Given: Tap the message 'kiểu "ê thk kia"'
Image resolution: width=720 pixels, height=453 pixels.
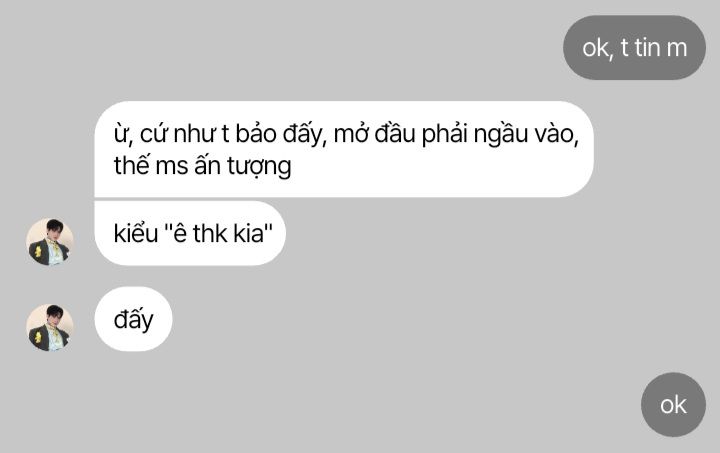Looking at the screenshot, I should 190,233.
